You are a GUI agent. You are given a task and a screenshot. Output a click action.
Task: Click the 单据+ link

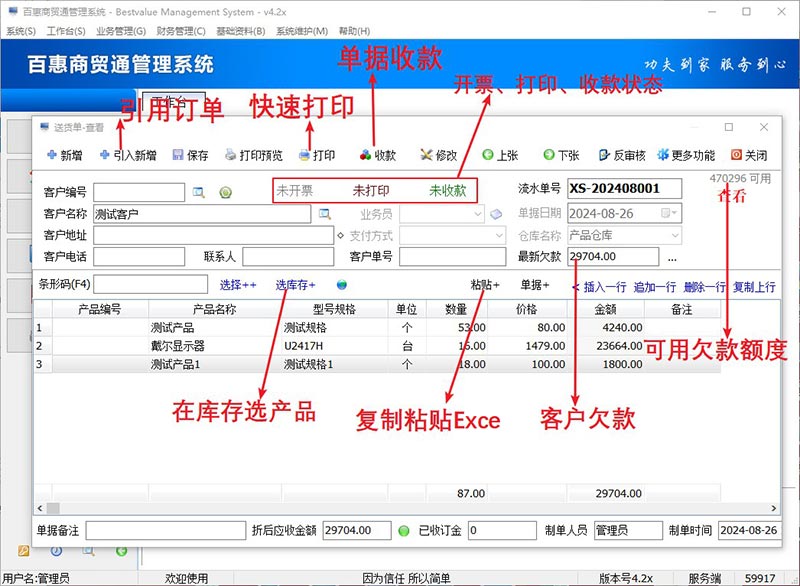click(x=534, y=285)
